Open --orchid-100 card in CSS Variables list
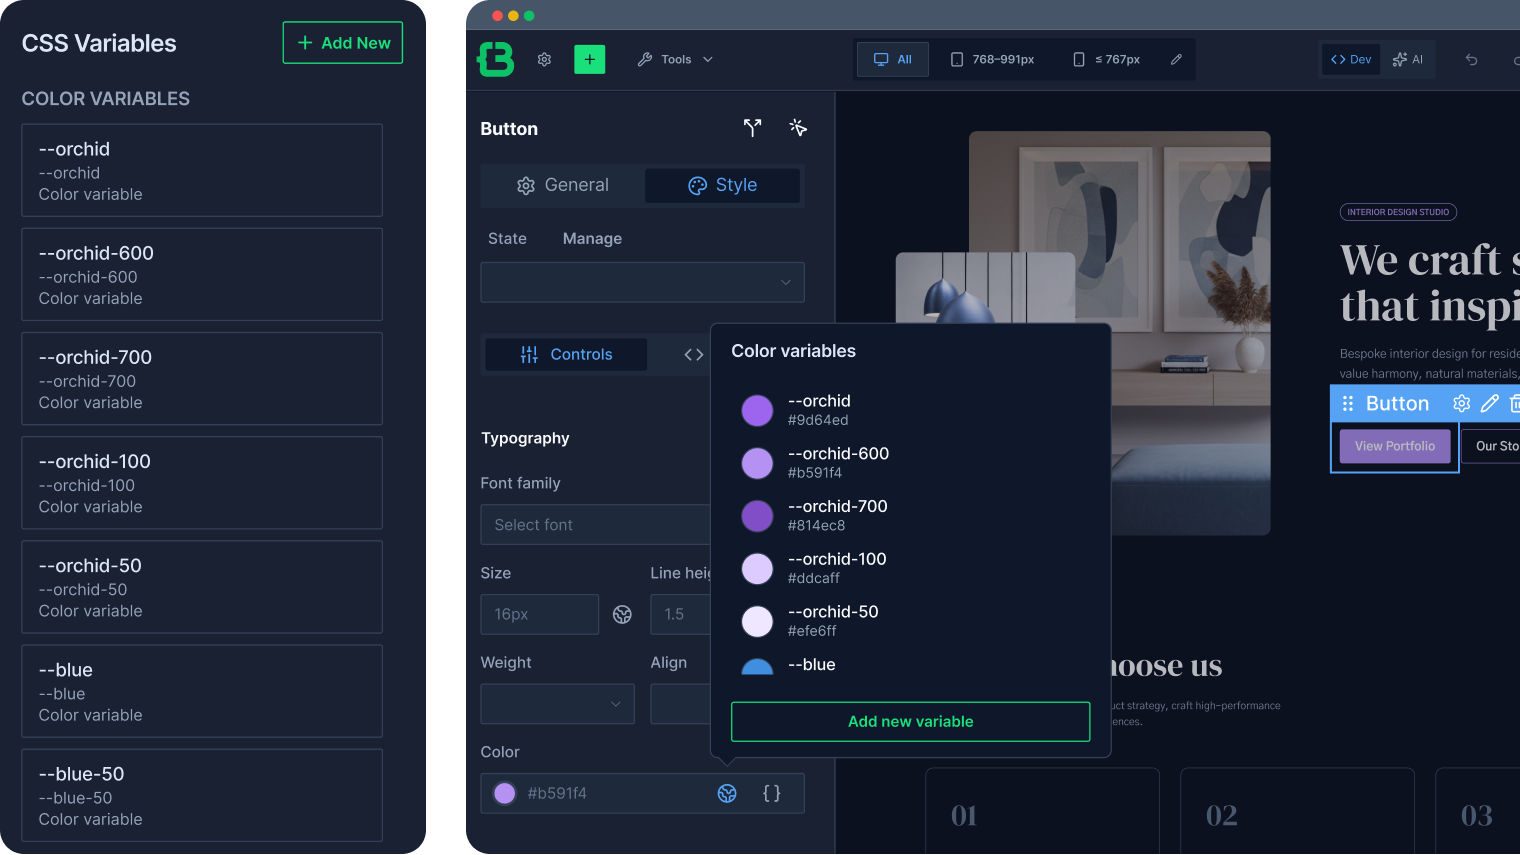Viewport: 1520px width, 855px height. 202,483
